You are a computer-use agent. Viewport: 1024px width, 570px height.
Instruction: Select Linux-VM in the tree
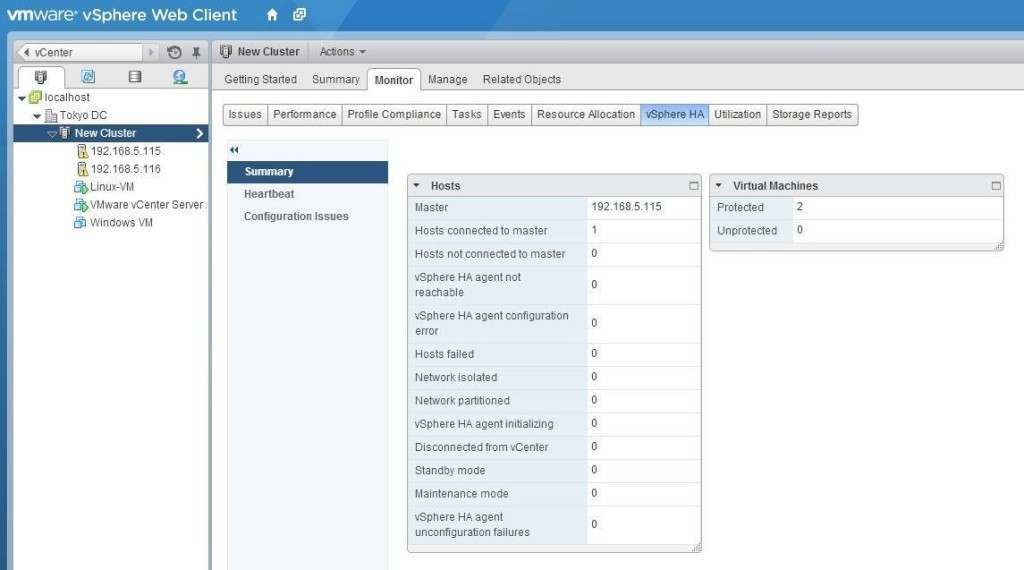tap(112, 187)
